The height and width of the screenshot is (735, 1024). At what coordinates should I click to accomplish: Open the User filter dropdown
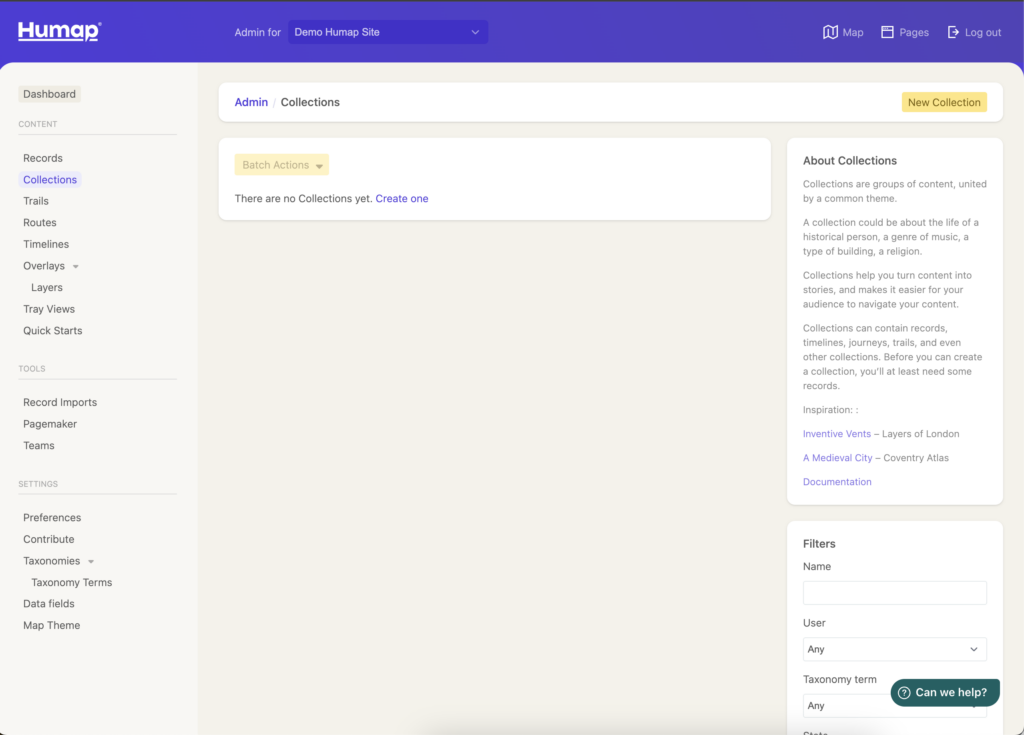[894, 649]
